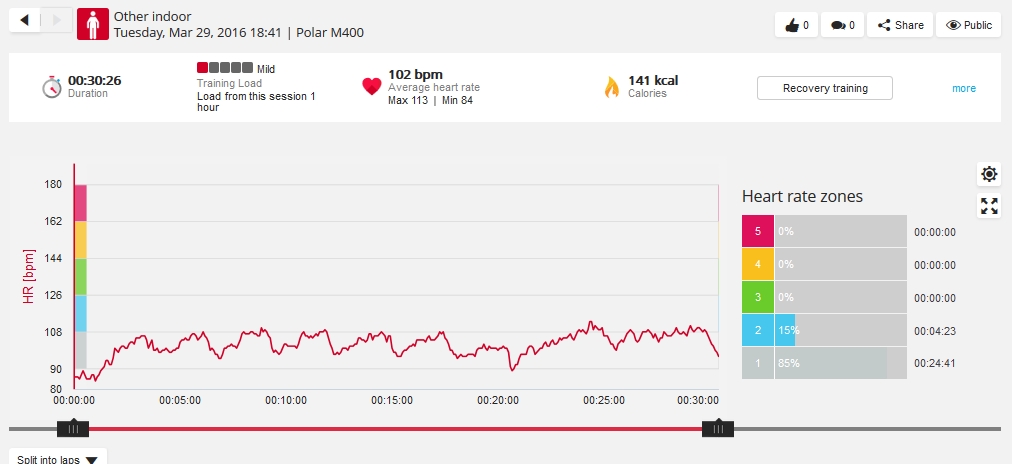Select heart rate zone 5 red swatch
1012x464 pixels.
(758, 232)
